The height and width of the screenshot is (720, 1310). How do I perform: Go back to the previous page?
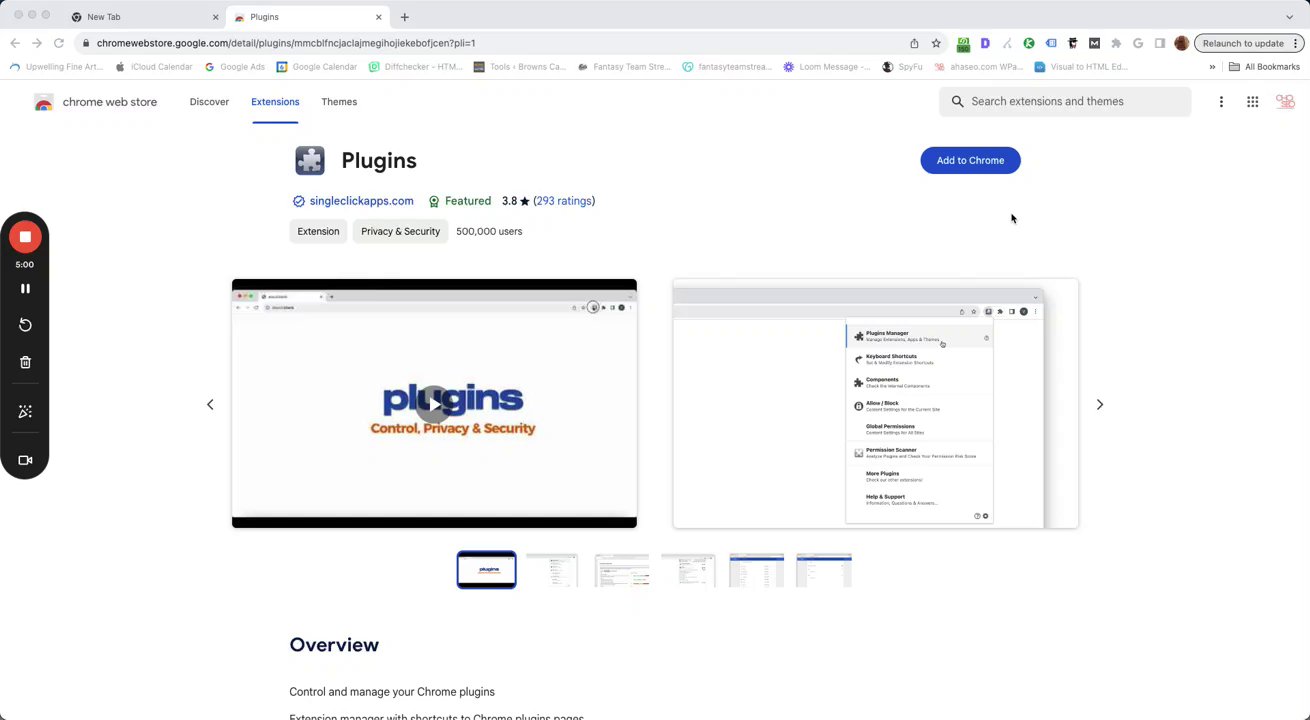click(14, 43)
